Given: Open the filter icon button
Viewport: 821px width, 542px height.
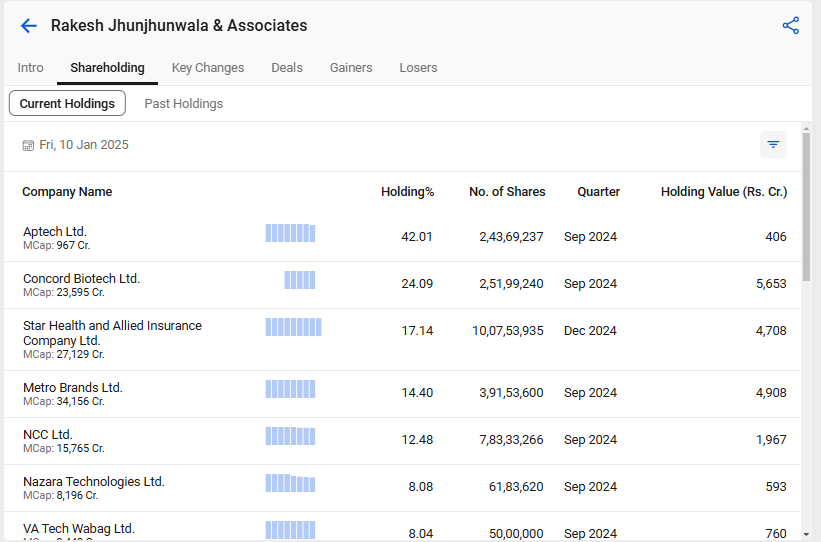Looking at the screenshot, I should pos(773,145).
